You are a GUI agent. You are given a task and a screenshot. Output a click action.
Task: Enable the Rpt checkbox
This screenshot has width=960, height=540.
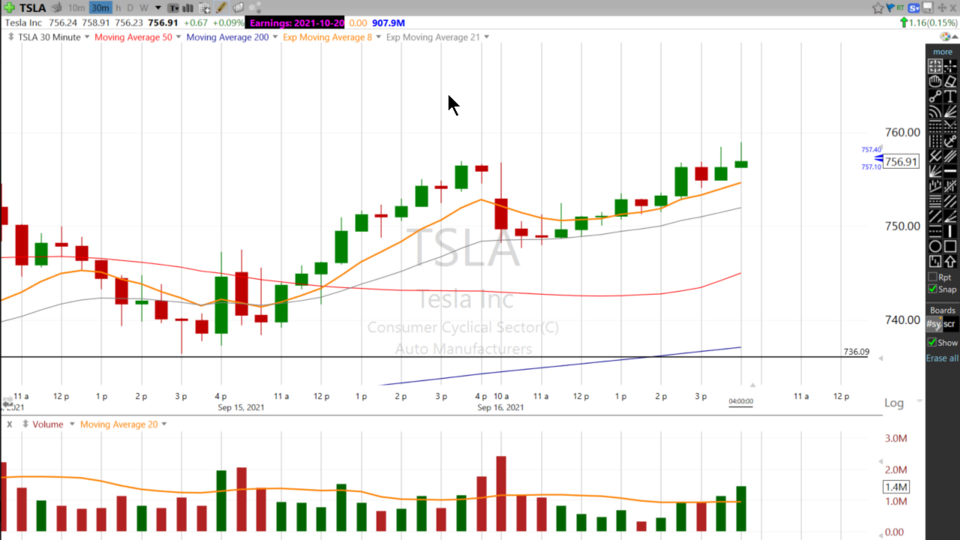(x=933, y=277)
